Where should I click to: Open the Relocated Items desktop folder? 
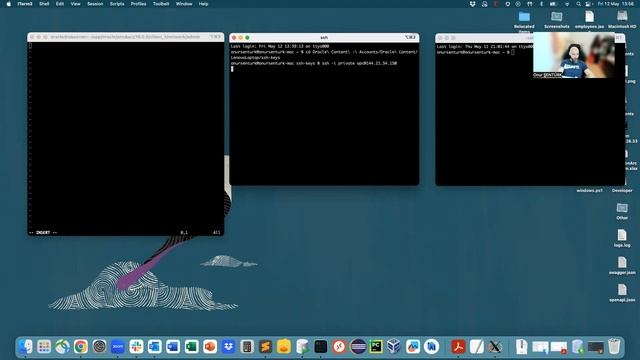pos(524,17)
